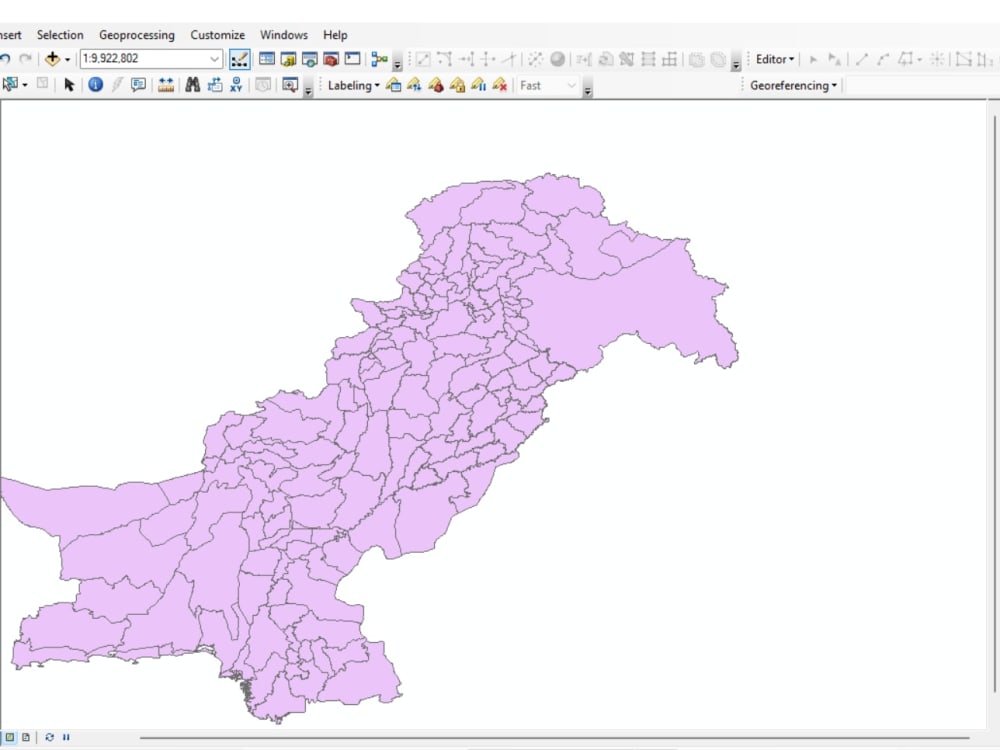Open the ArcToolbox window
Viewport: 1000px width, 750px height.
click(331, 59)
